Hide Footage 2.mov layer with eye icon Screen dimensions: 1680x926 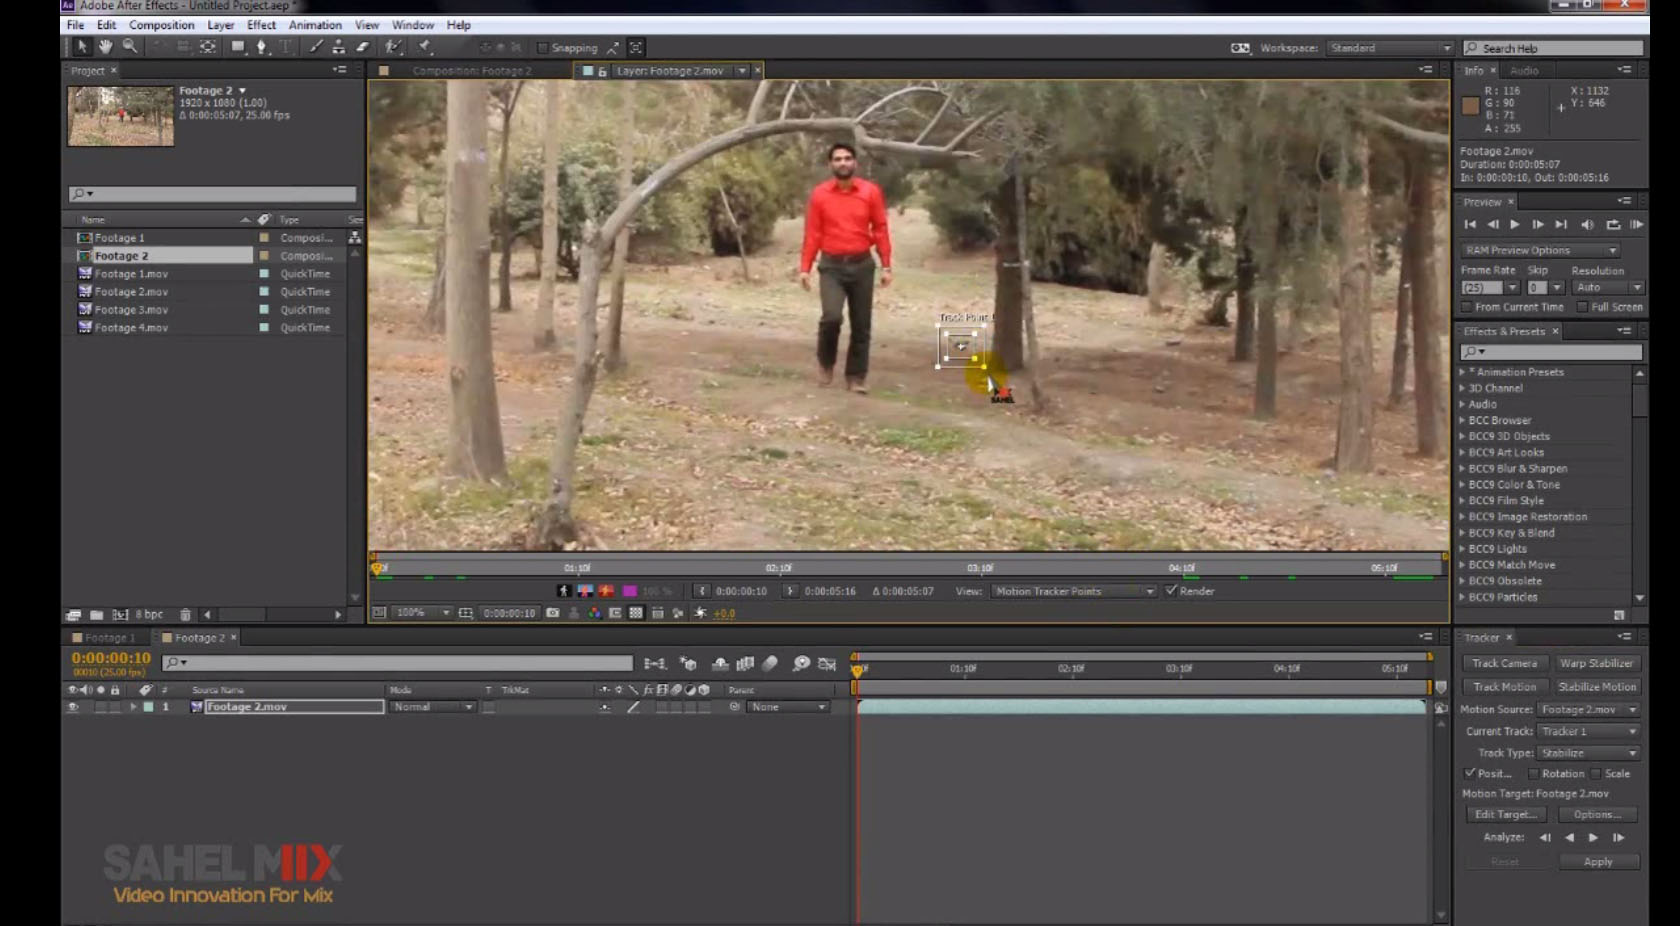tap(73, 707)
